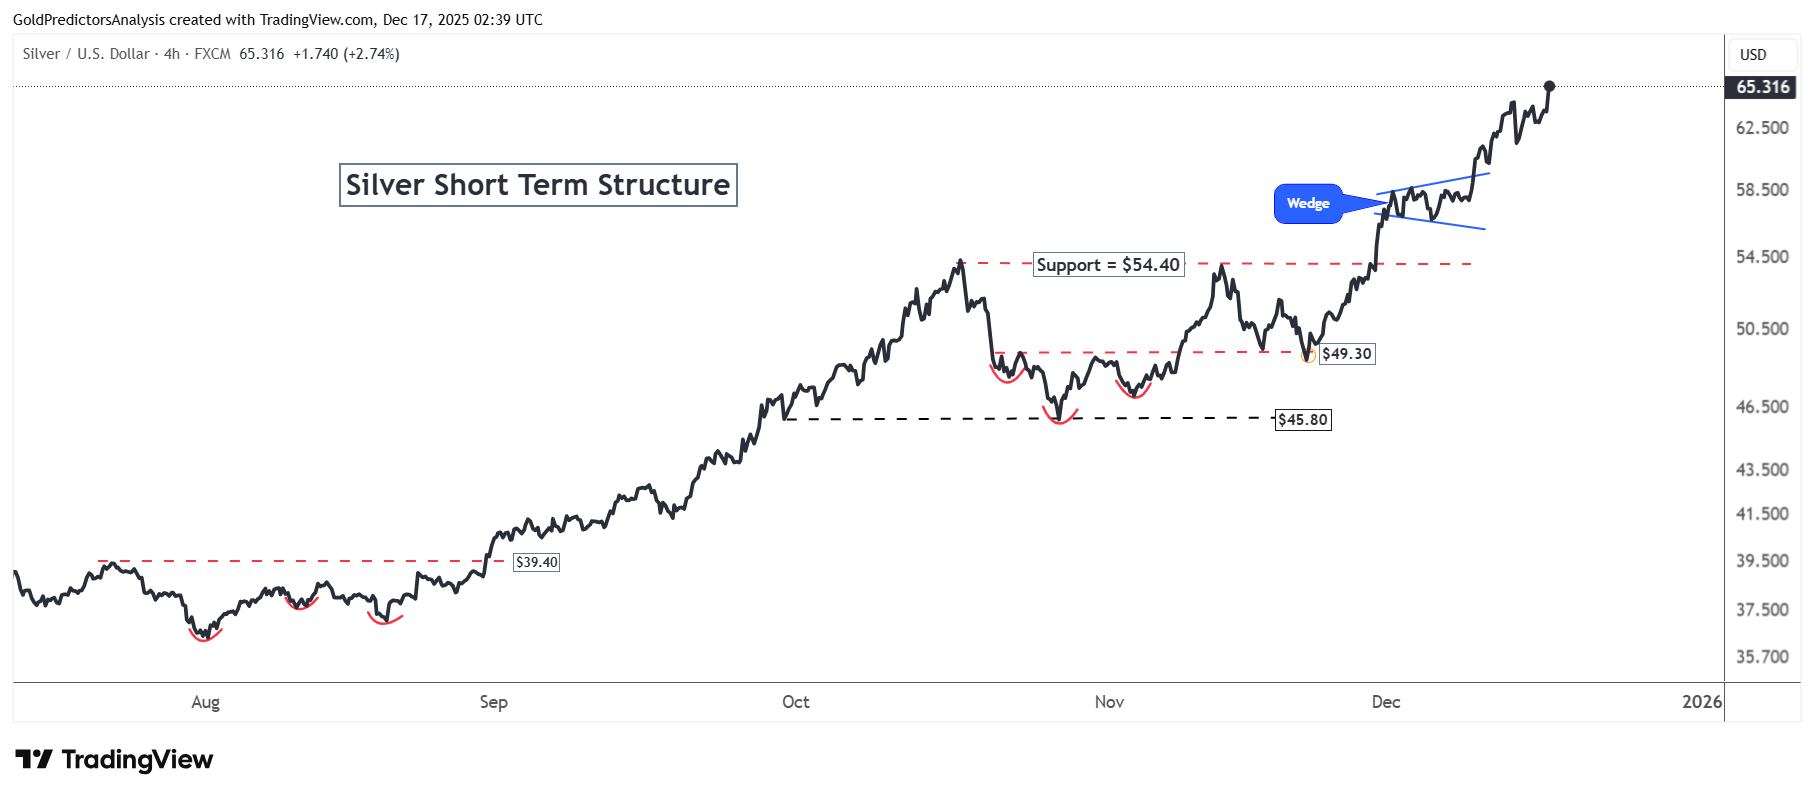Click the Silver / U.S. Dollar symbol title

point(86,54)
